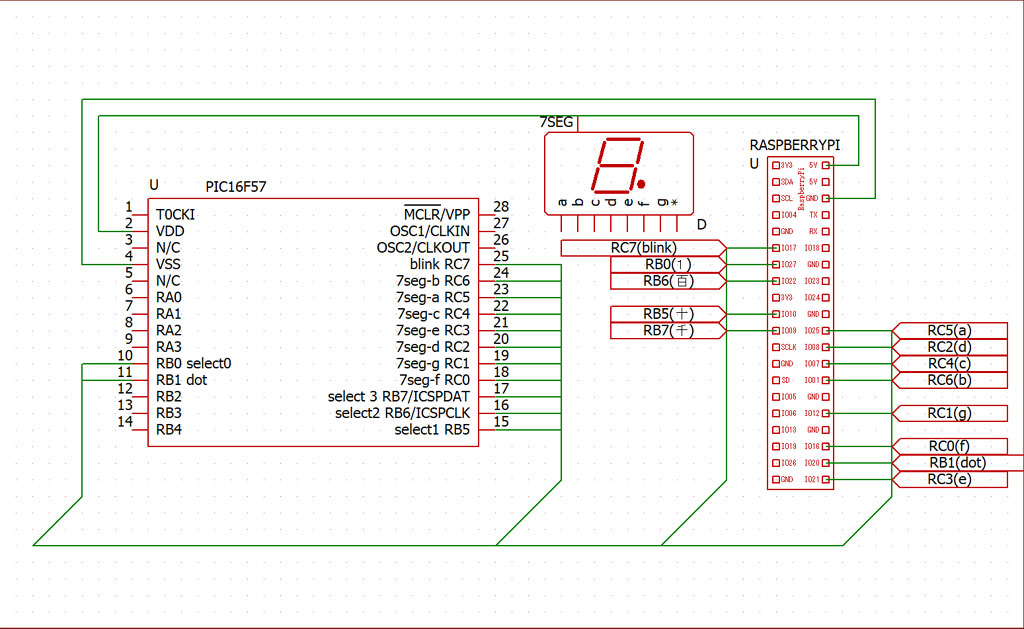
Task: Click the 7seg-g RC1 pin label
Action: [x=433, y=363]
